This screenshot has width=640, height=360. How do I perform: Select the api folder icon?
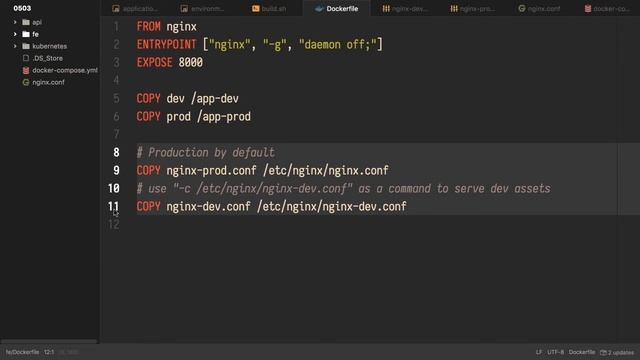pyautogui.click(x=26, y=22)
